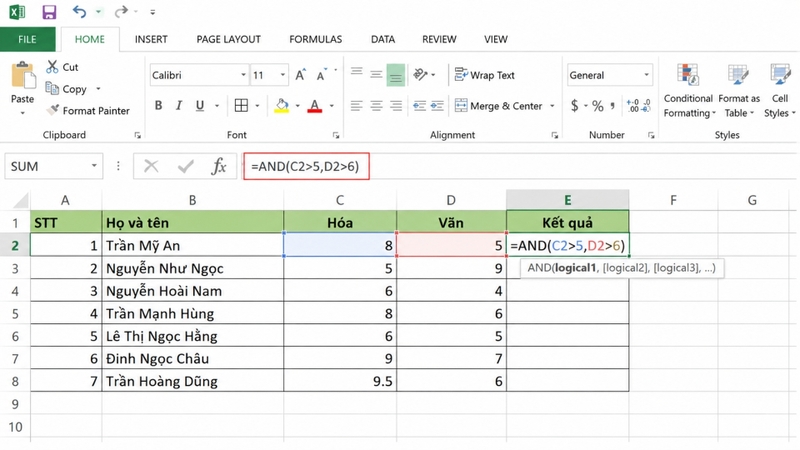This screenshot has height=450, width=800.
Task: Expand the font color picker arrow
Action: pos(332,106)
